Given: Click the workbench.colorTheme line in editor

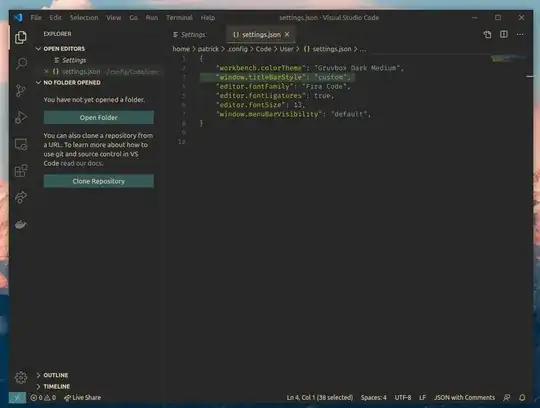Looking at the screenshot, I should point(310,68).
